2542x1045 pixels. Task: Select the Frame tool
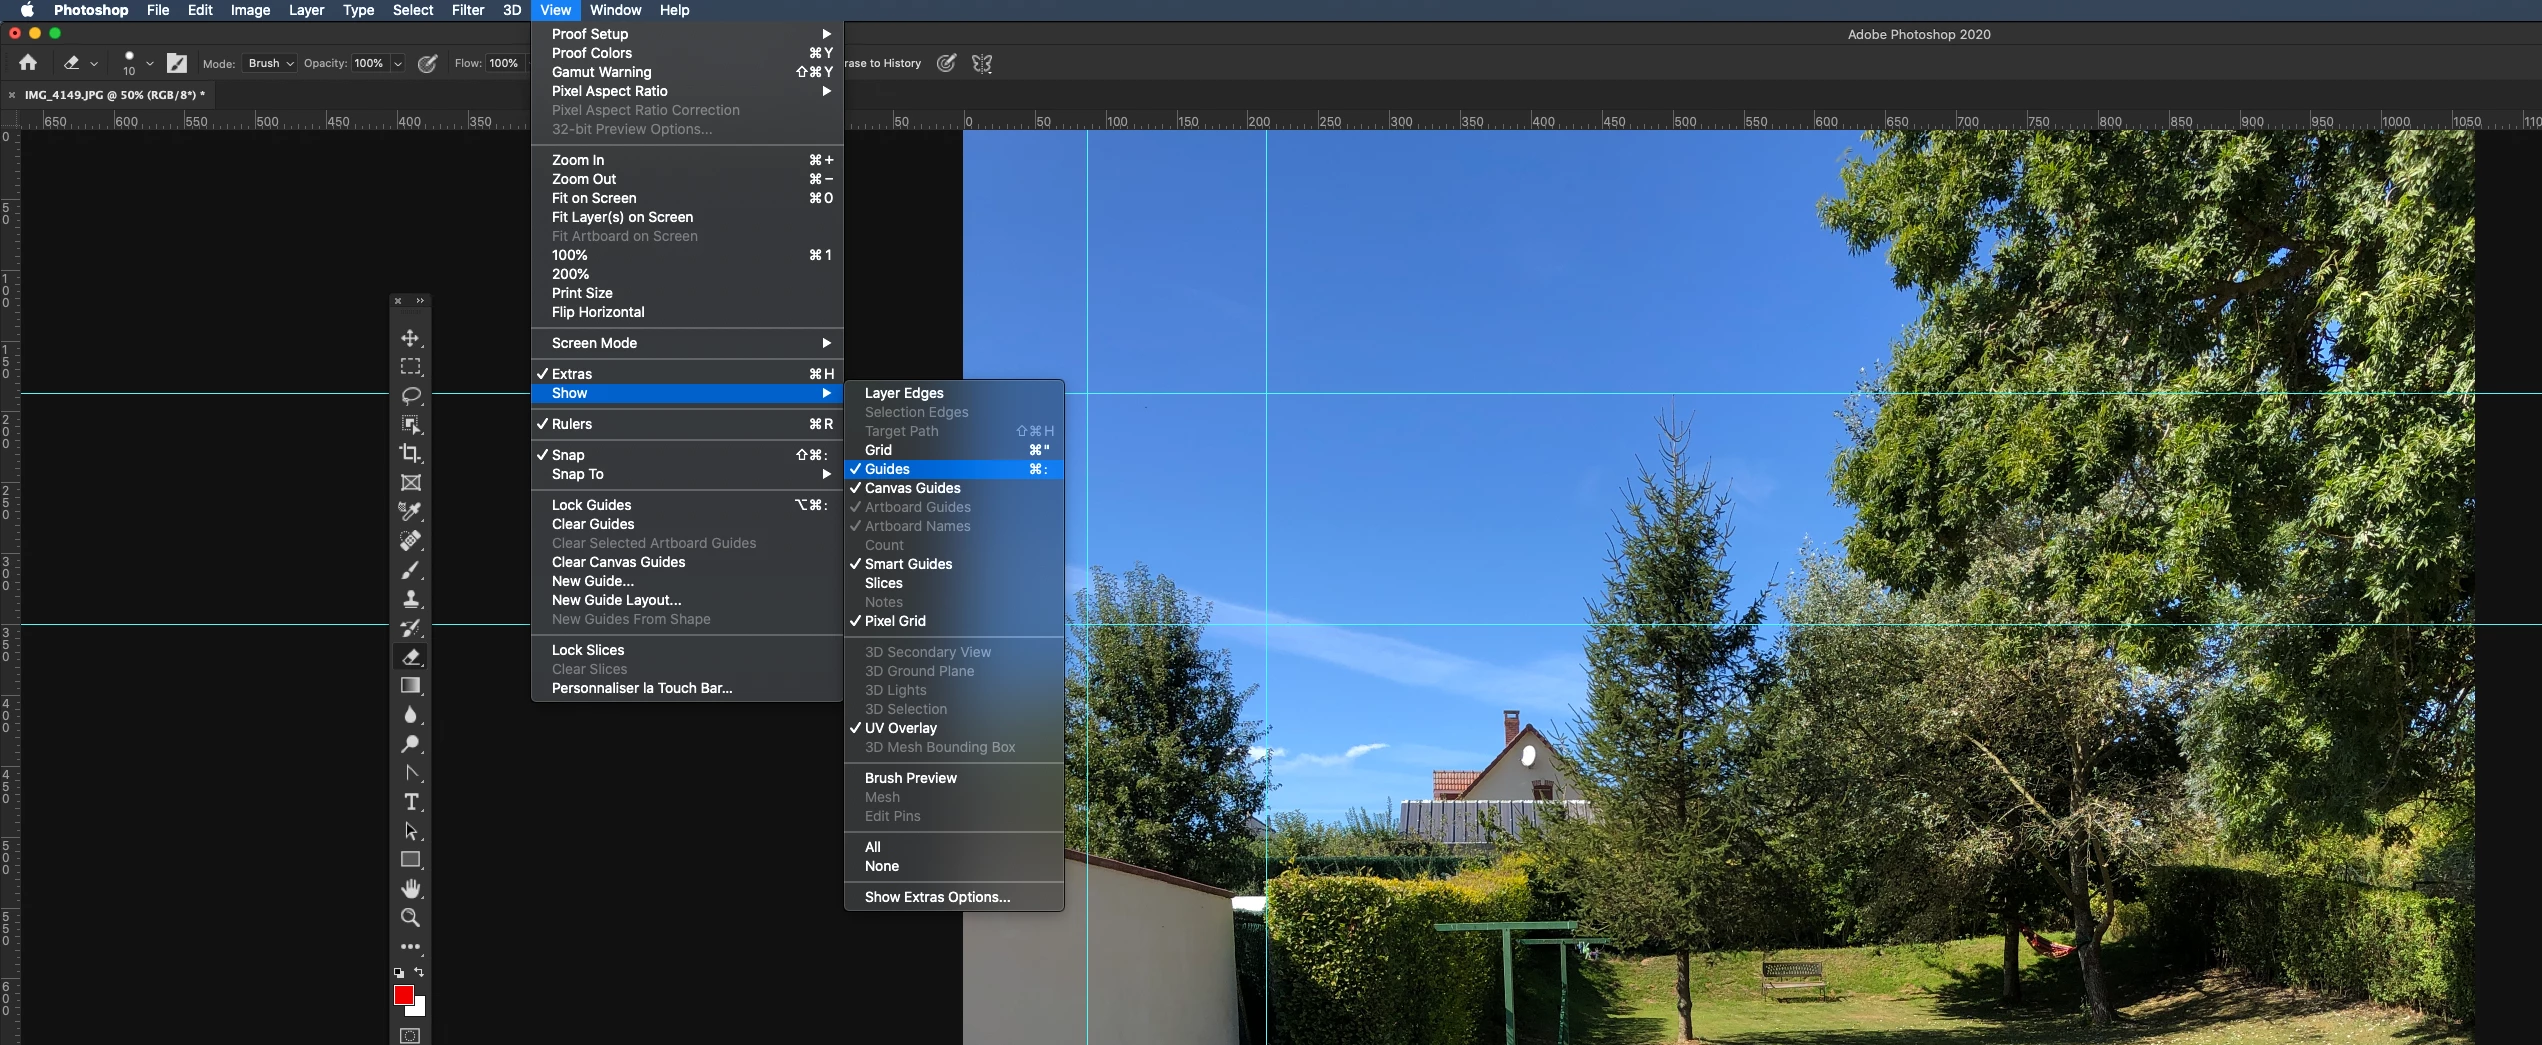tap(410, 483)
